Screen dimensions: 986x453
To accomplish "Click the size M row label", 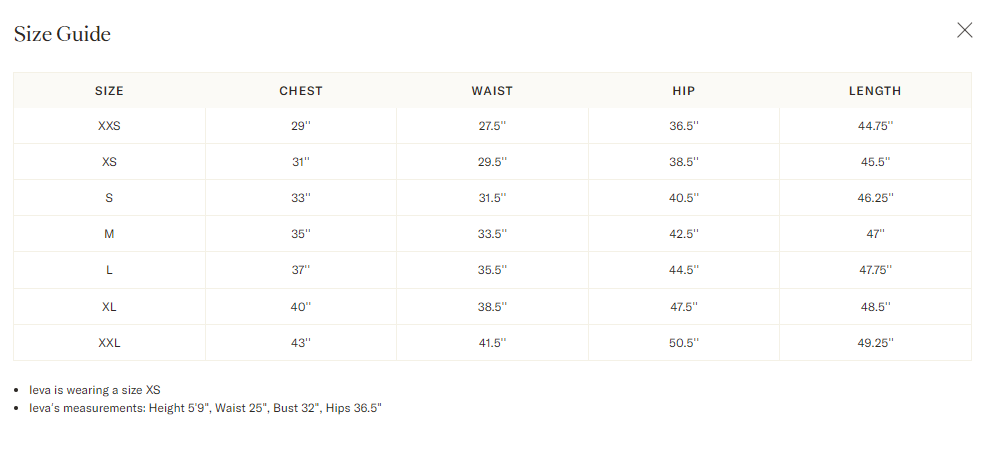I will 109,234.
